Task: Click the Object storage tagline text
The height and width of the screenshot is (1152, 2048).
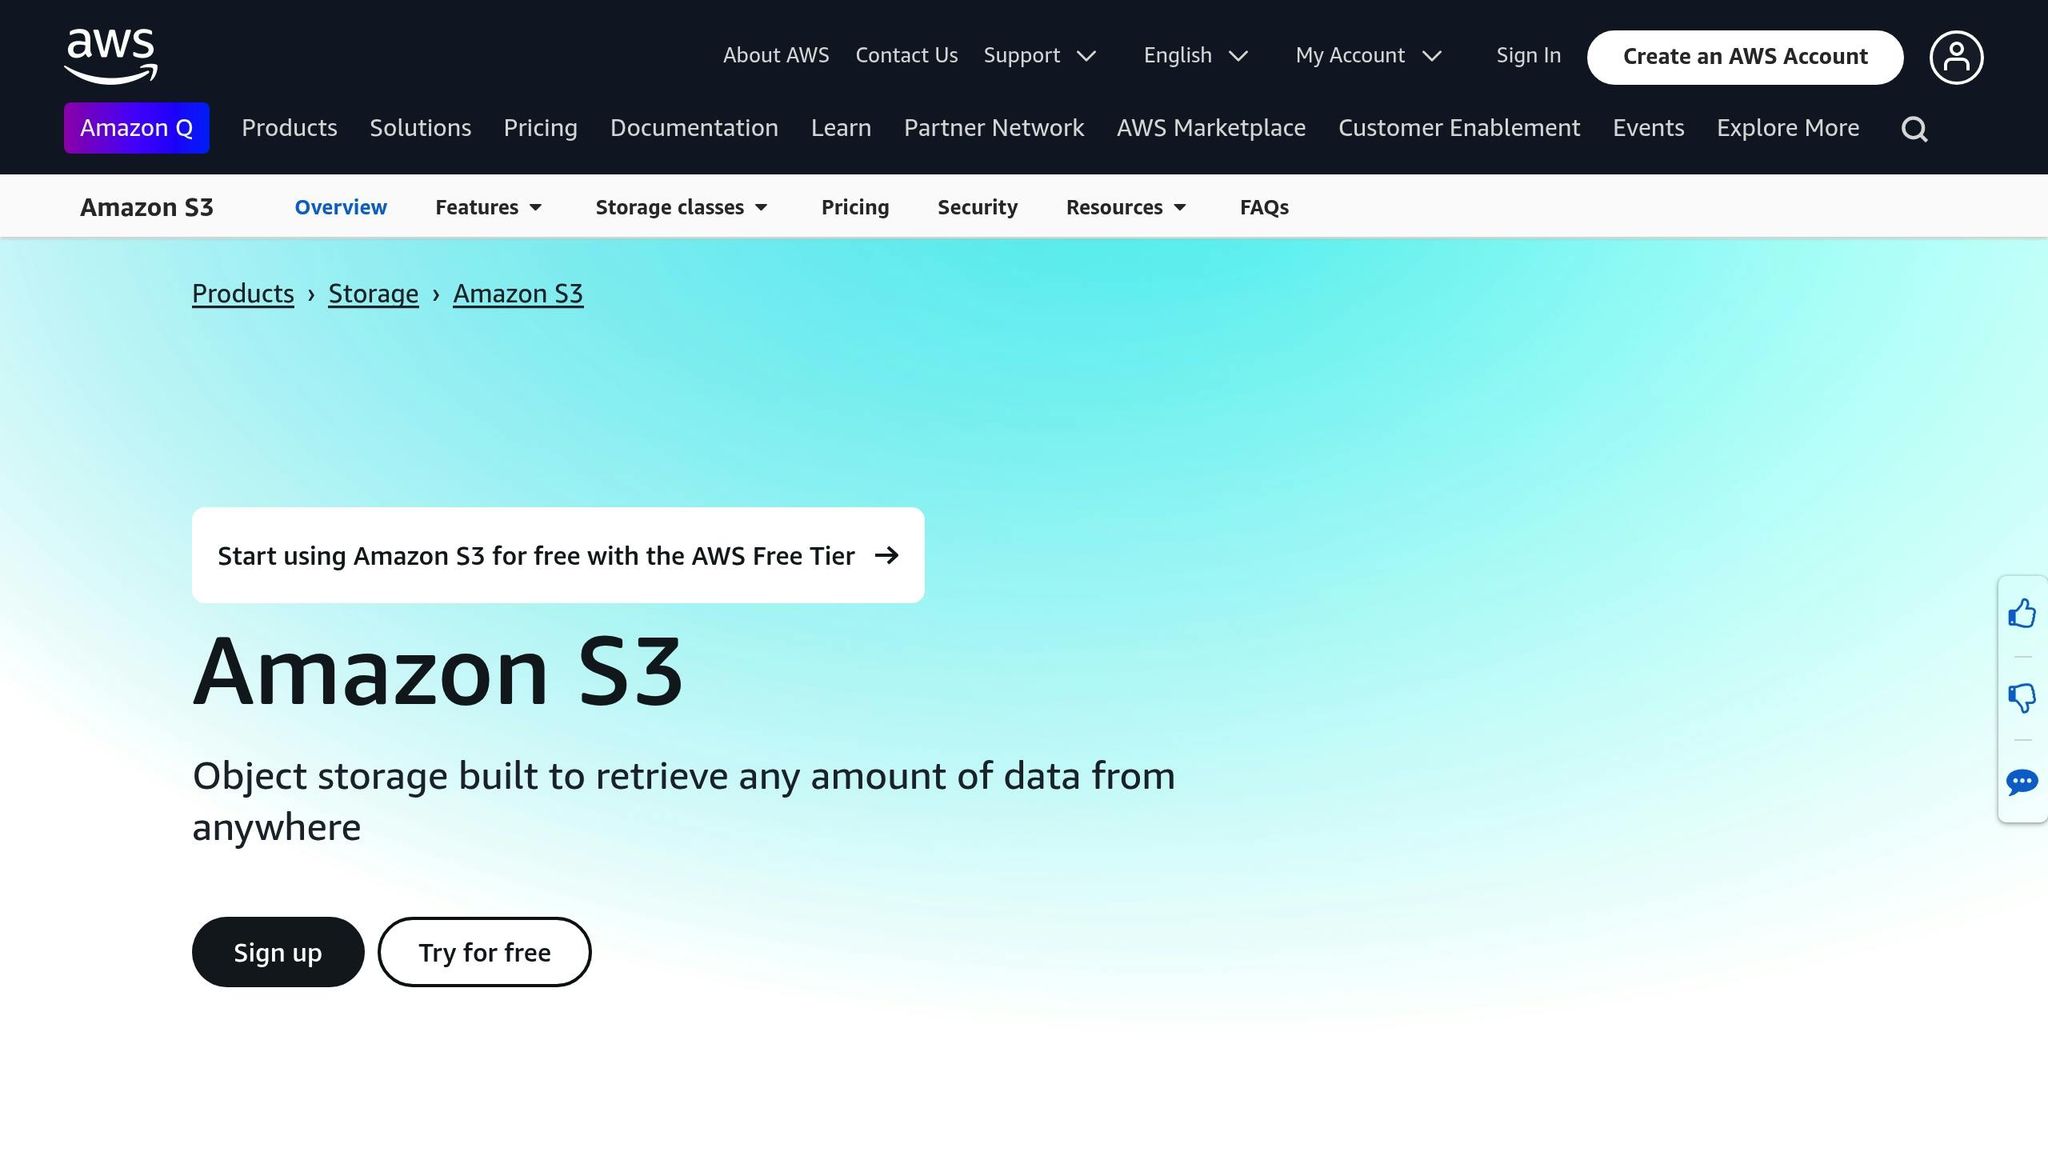Action: pos(684,801)
